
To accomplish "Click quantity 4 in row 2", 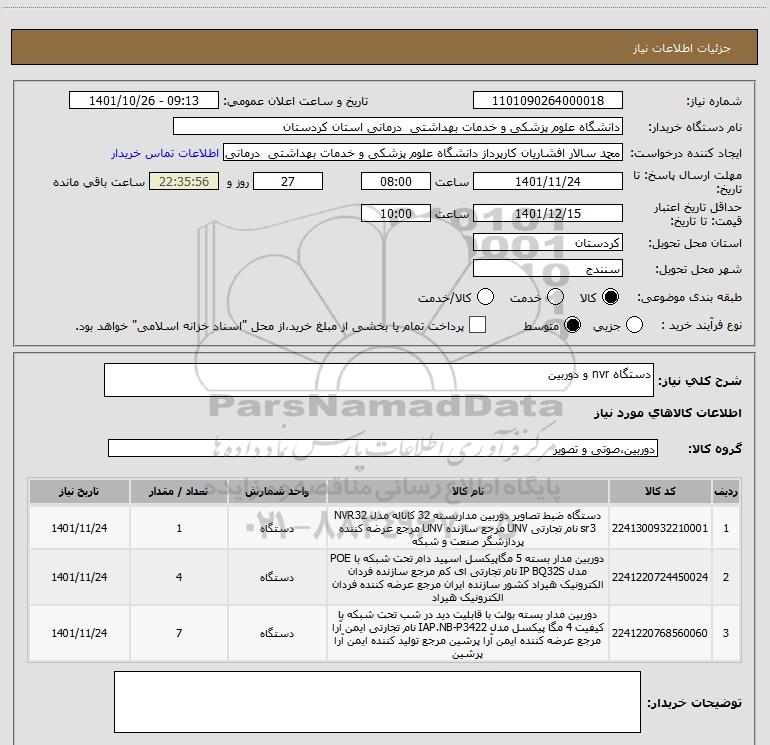I will tap(179, 577).
